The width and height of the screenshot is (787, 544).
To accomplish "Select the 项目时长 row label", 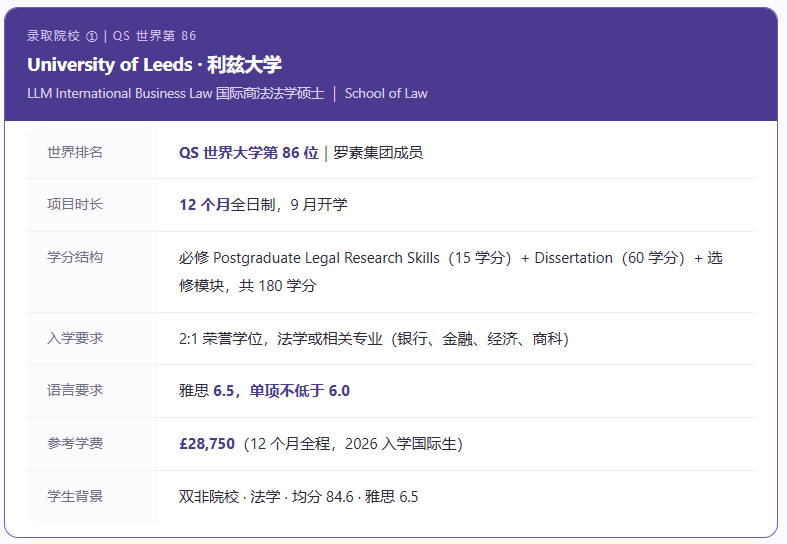I will pos(75,204).
